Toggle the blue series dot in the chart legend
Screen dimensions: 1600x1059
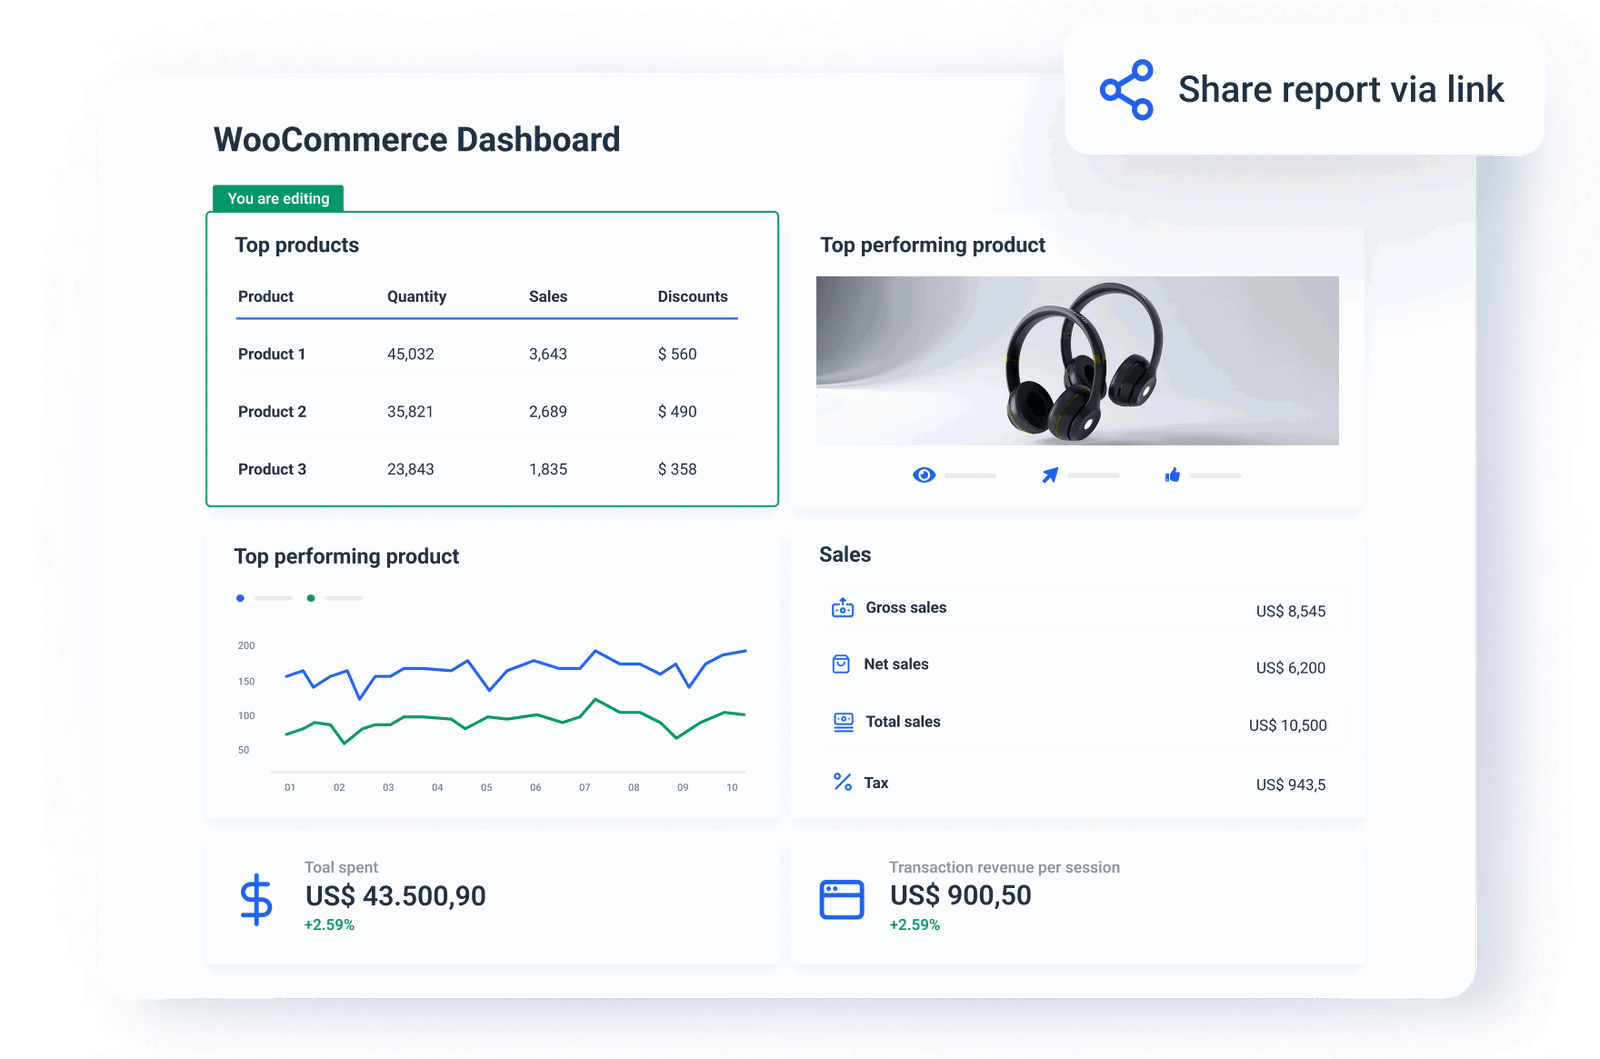[240, 598]
